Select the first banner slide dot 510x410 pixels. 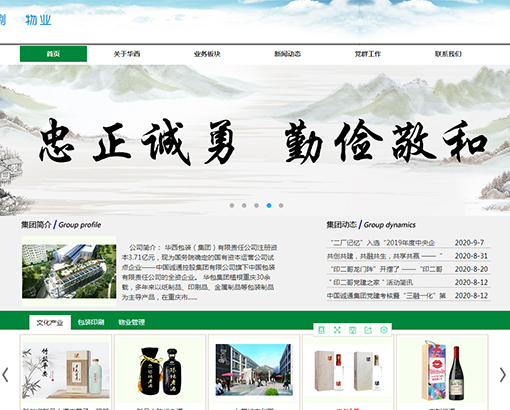232,206
